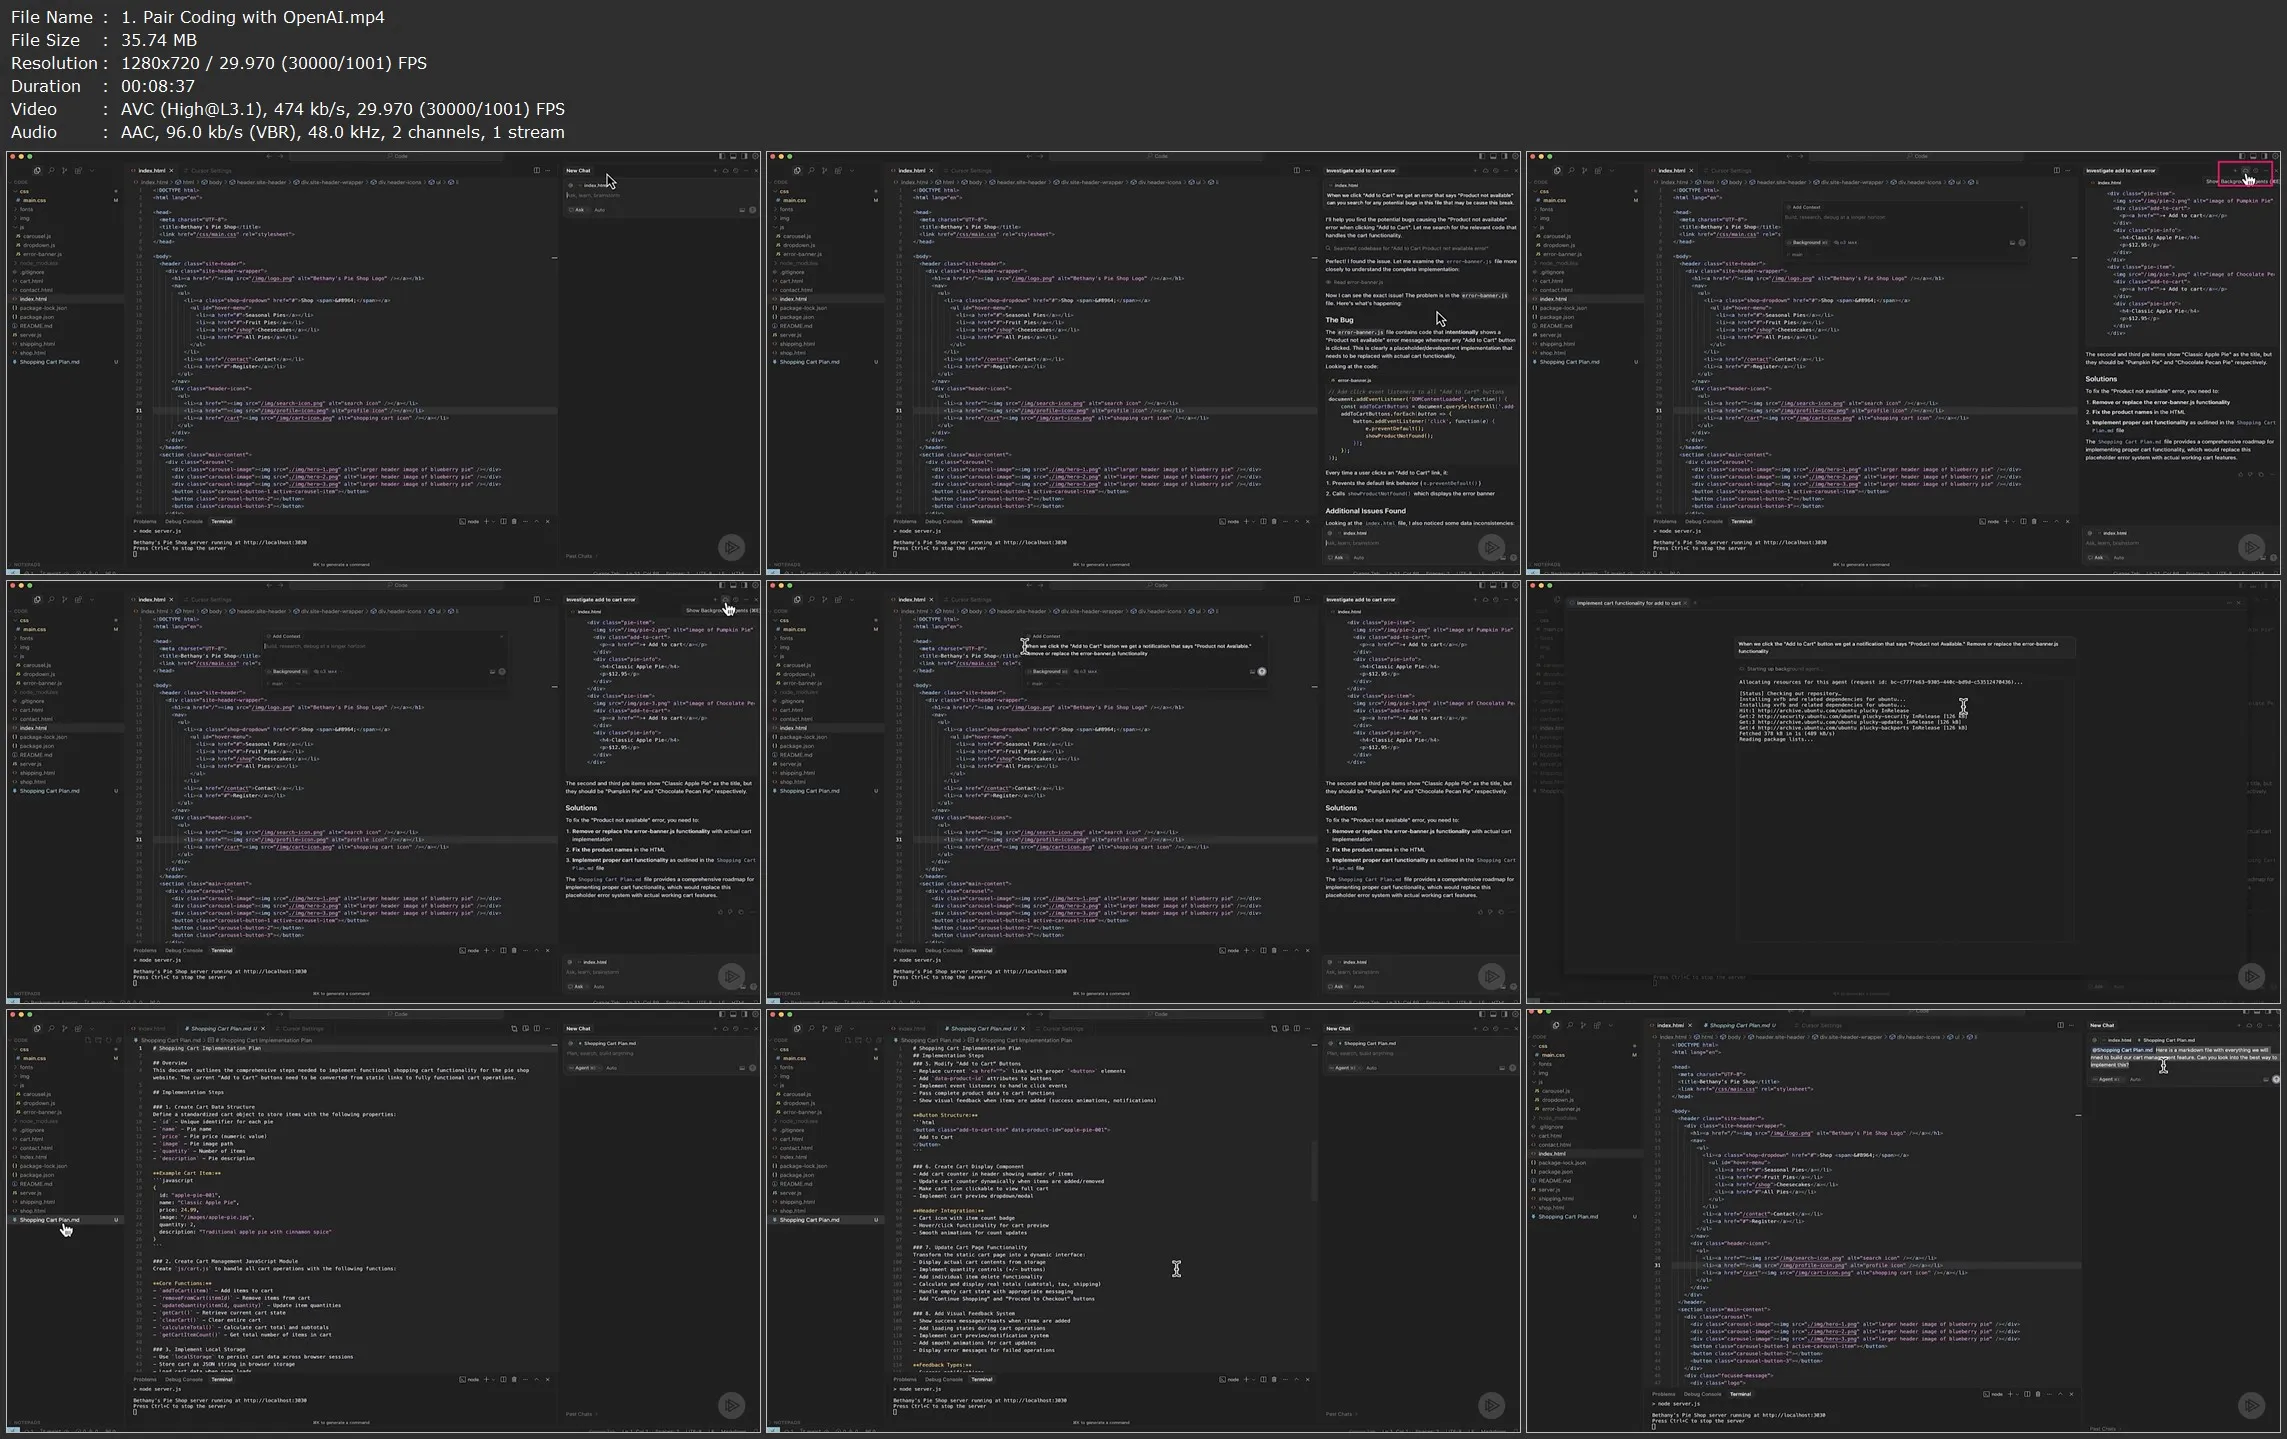The image size is (2287, 1439).
Task: Select Terminal tab in first thumbnail panel
Action: pyautogui.click(x=222, y=521)
